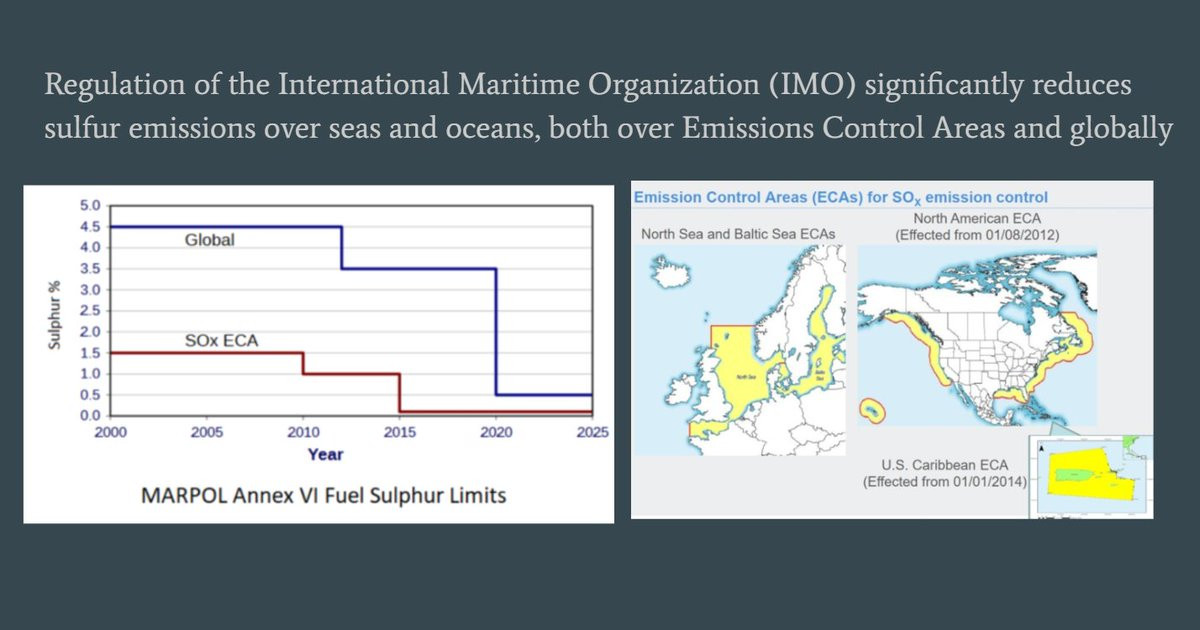Click the 'SOx ECA' line label in chart

tap(221, 340)
